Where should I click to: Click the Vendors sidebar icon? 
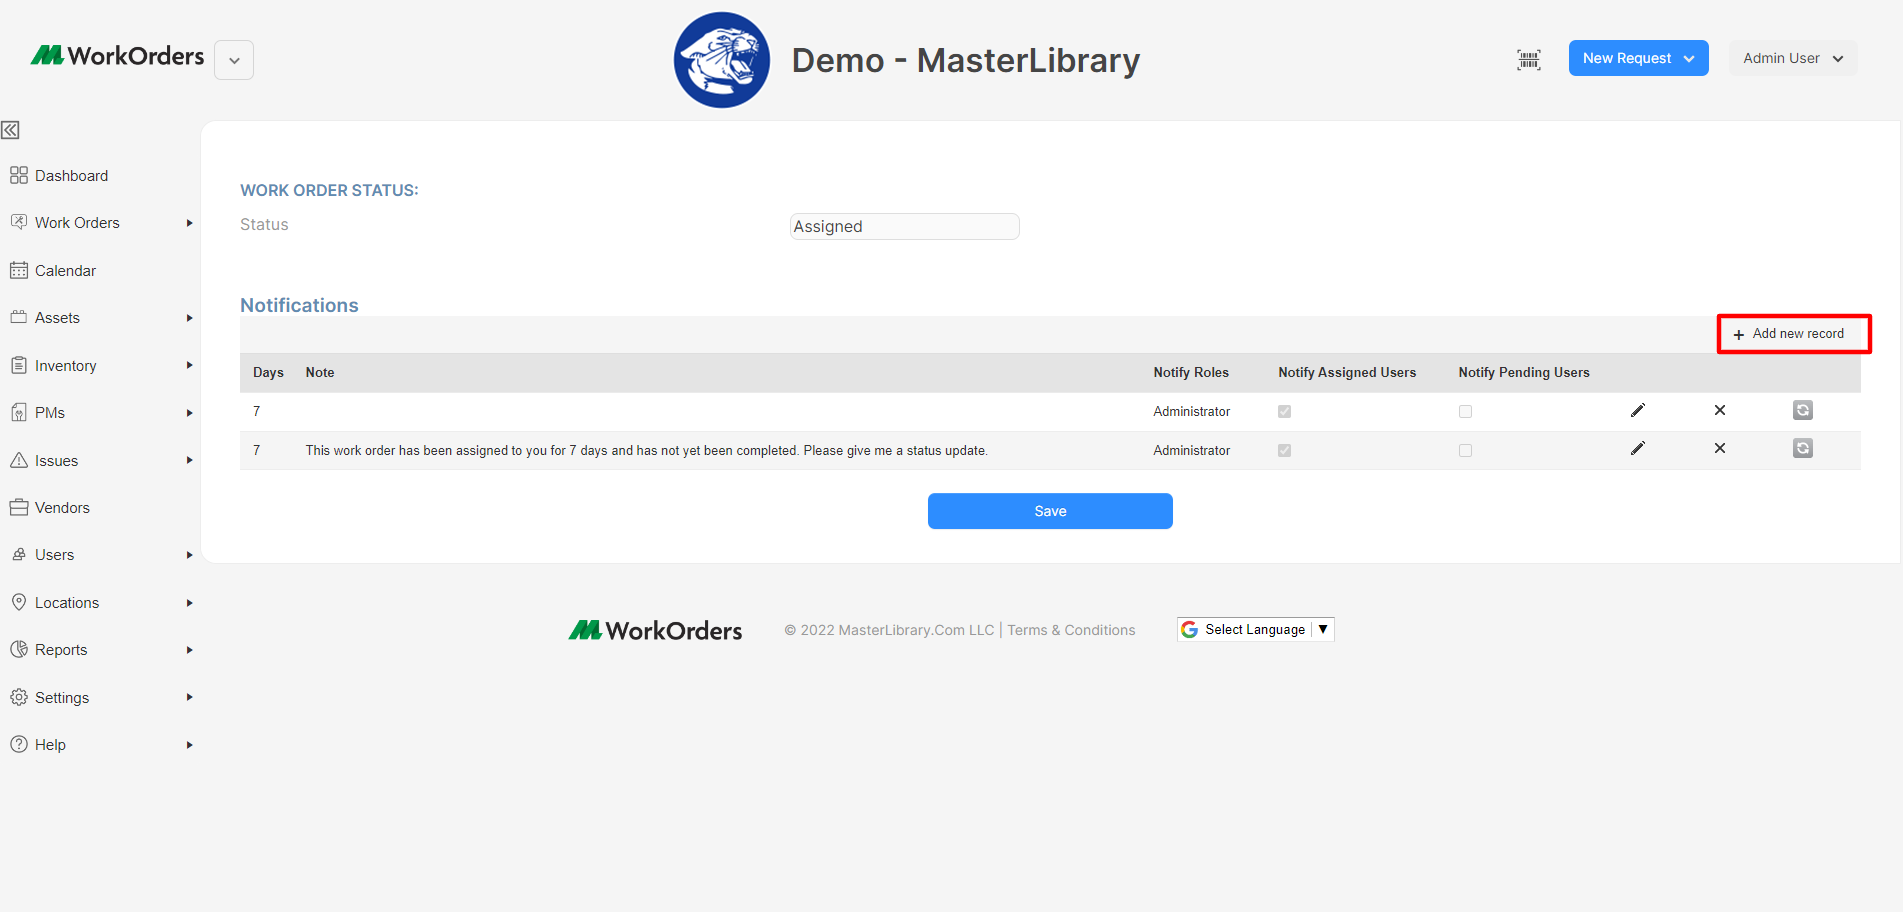(x=19, y=507)
